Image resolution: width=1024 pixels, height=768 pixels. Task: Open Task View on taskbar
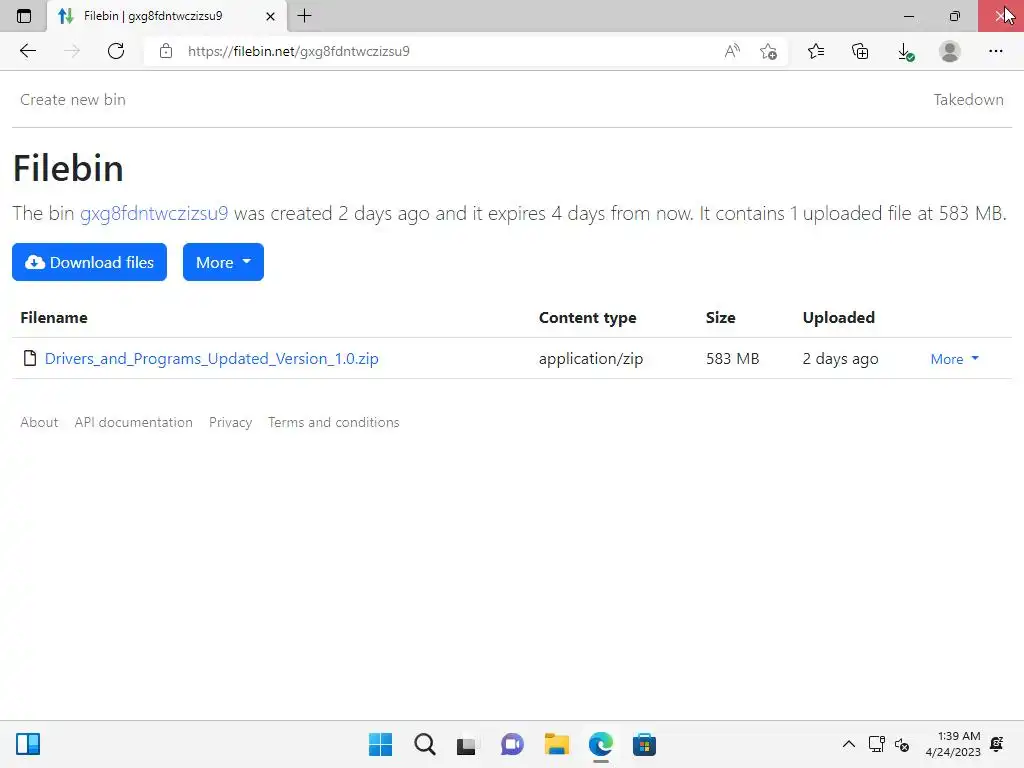coord(466,745)
